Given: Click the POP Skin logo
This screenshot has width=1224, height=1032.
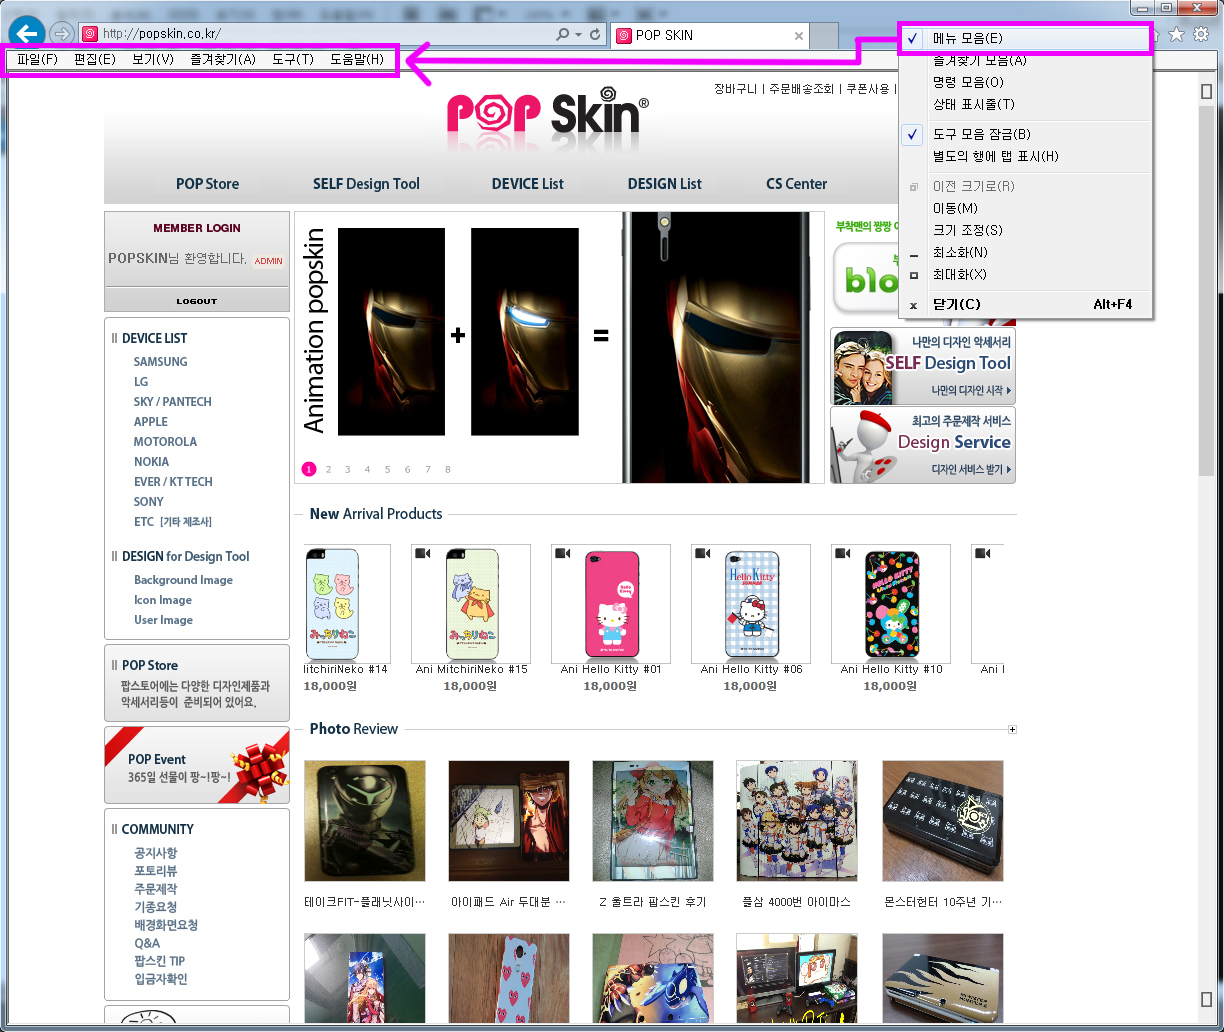Looking at the screenshot, I should click(x=547, y=117).
